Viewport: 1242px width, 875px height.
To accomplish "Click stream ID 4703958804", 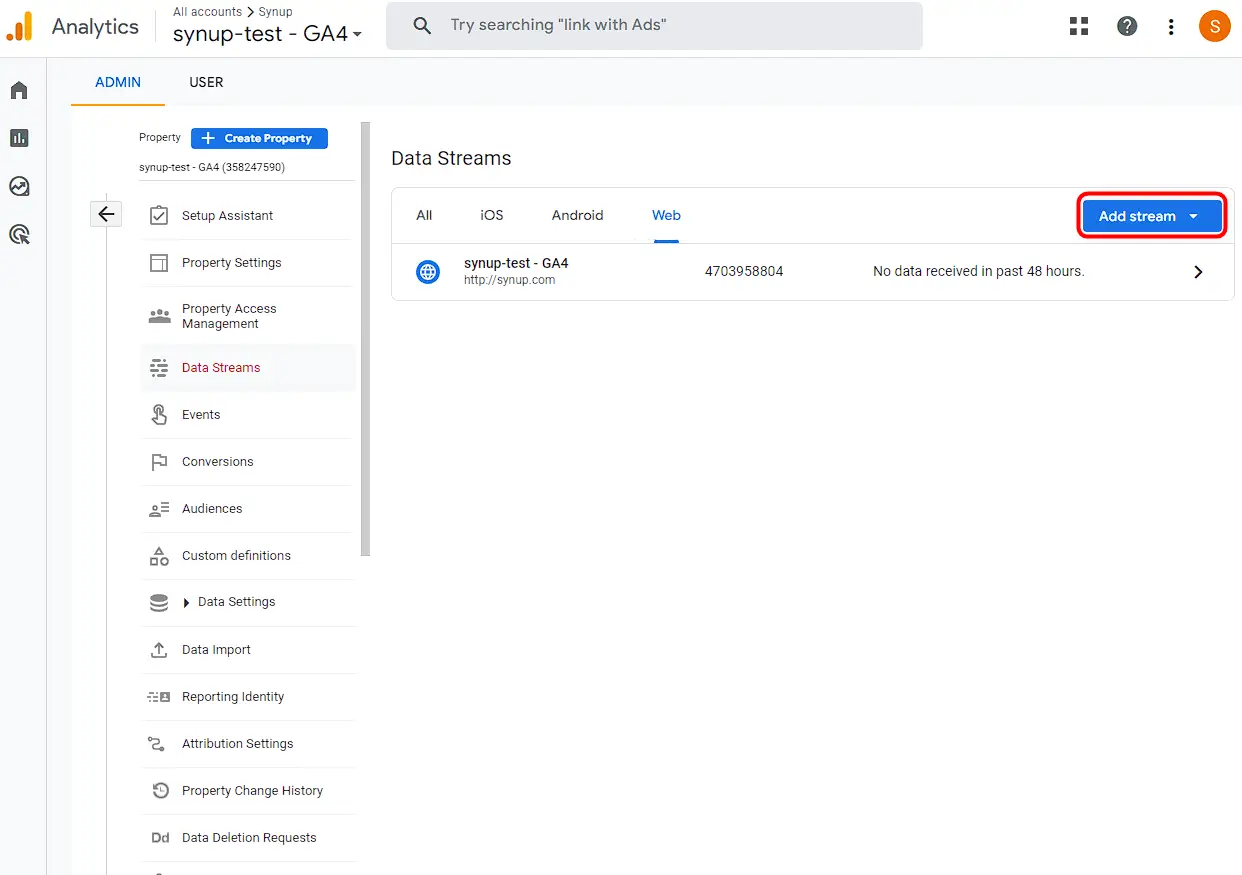I will pos(744,271).
